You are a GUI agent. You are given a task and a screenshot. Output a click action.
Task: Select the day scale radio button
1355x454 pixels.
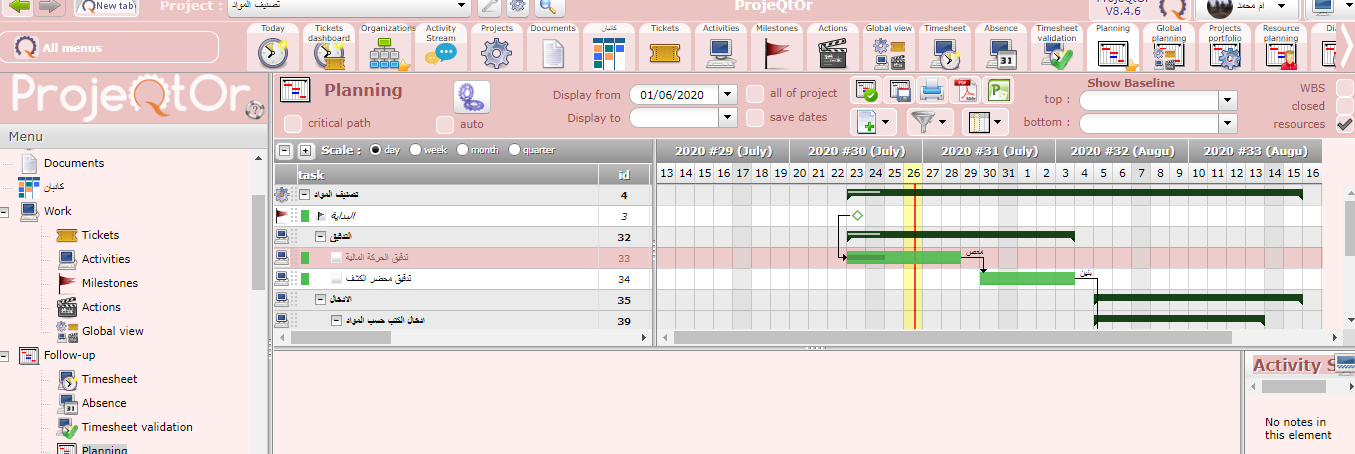(x=376, y=150)
